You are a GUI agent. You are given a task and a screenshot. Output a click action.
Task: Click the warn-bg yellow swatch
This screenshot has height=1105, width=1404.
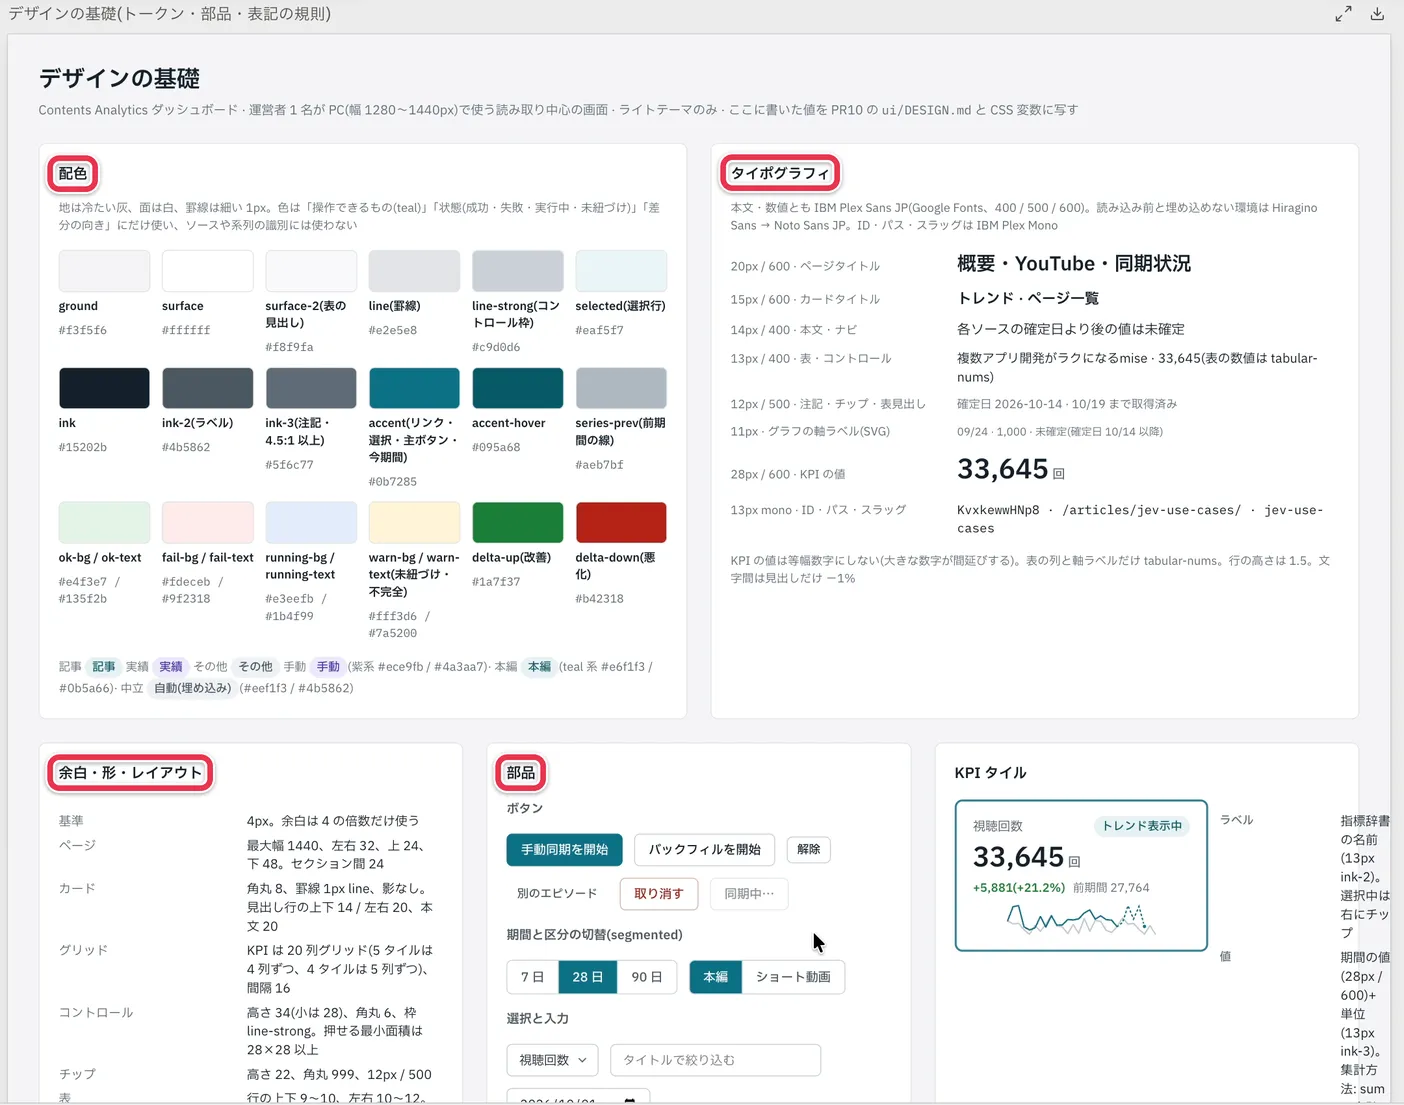pyautogui.click(x=414, y=522)
